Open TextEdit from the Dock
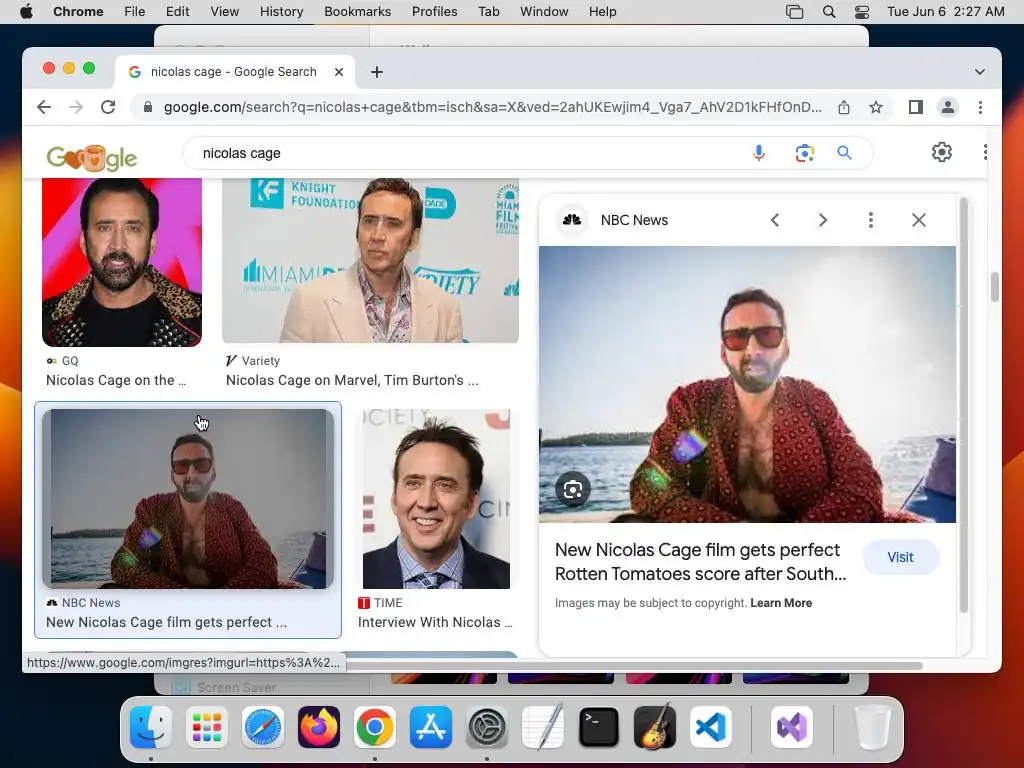Image resolution: width=1024 pixels, height=768 pixels. (543, 727)
